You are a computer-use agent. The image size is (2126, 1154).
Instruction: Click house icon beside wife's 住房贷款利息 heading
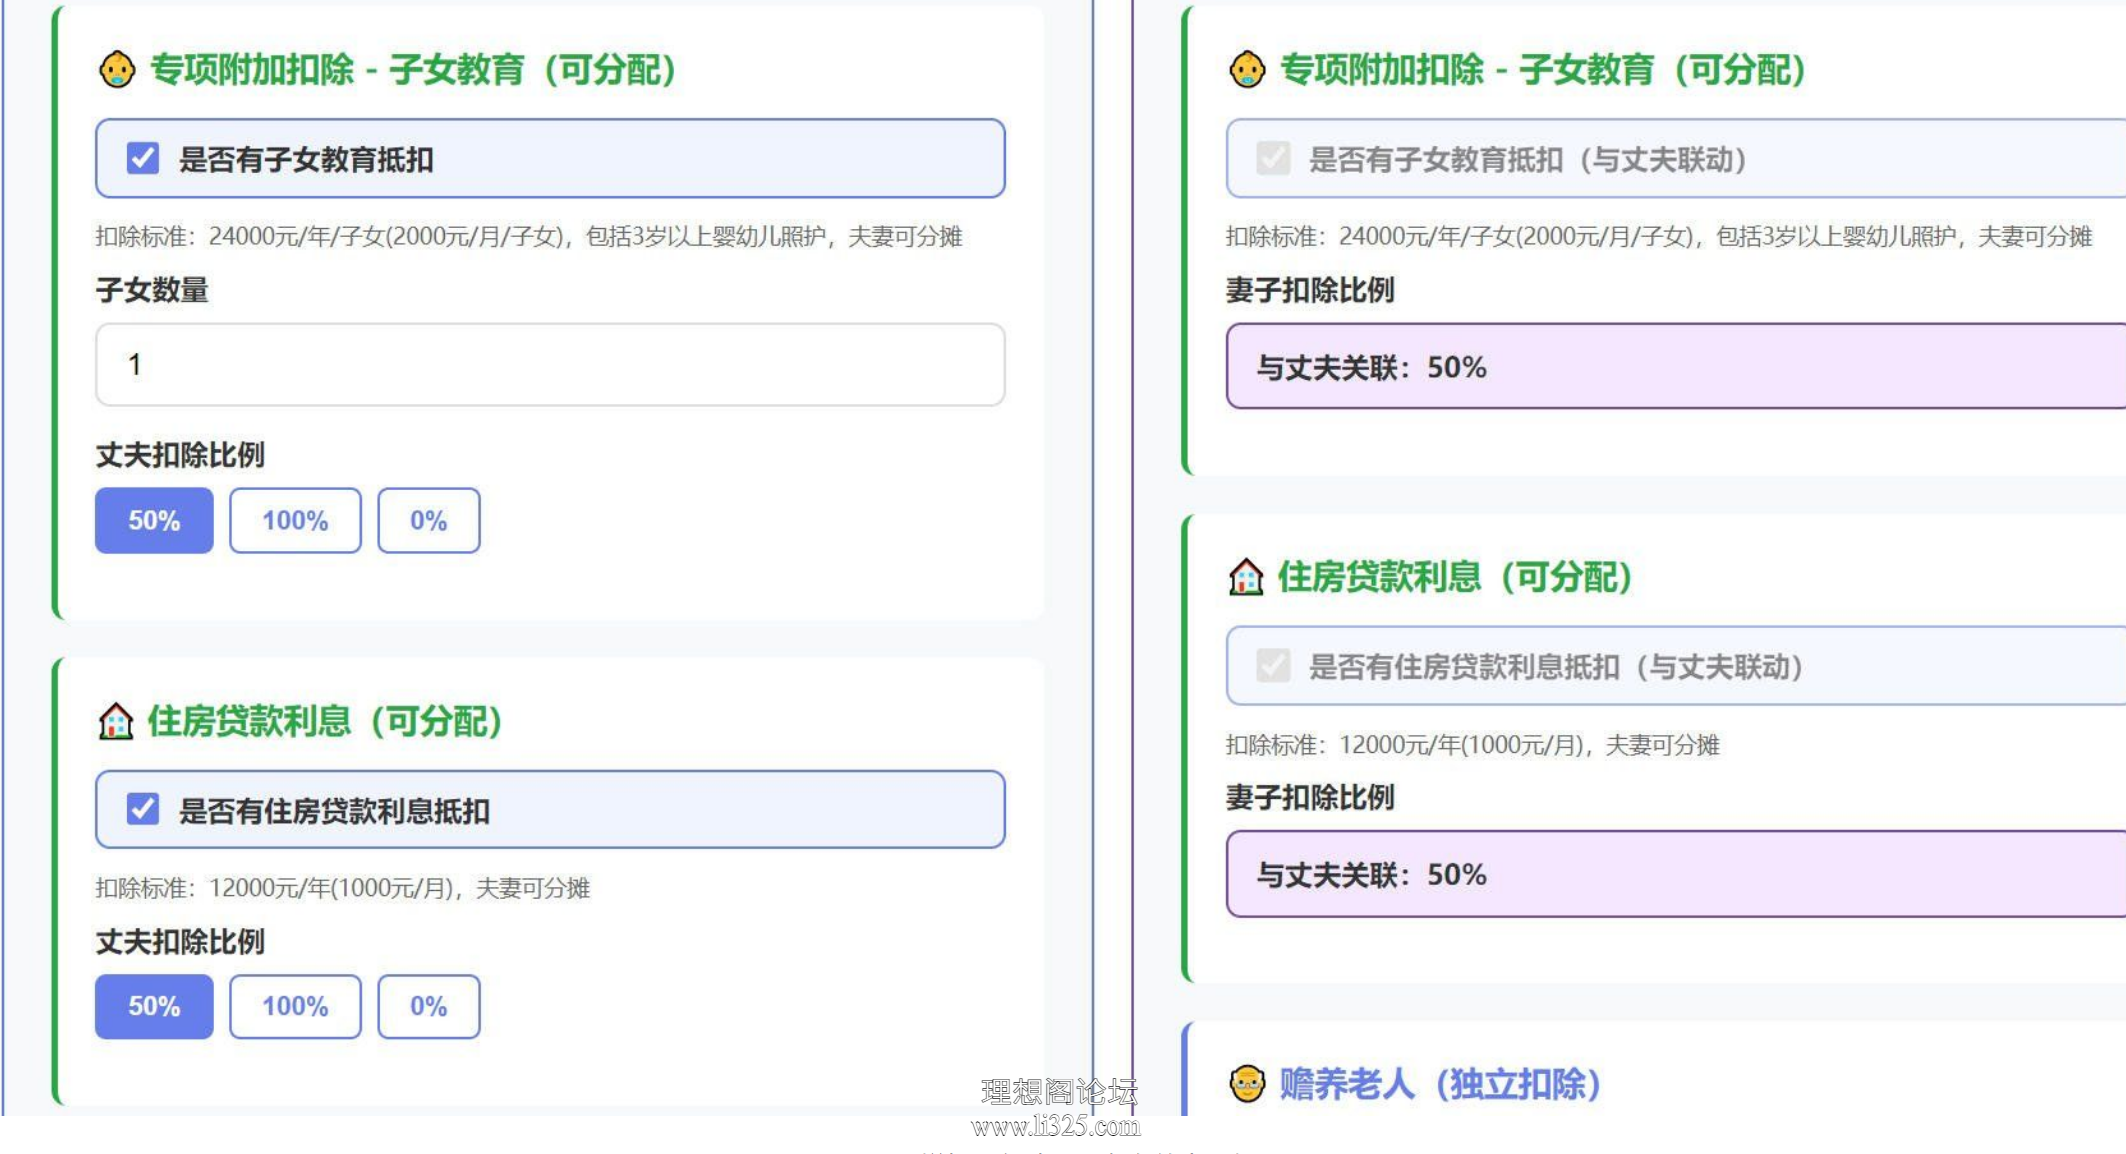coord(1246,577)
